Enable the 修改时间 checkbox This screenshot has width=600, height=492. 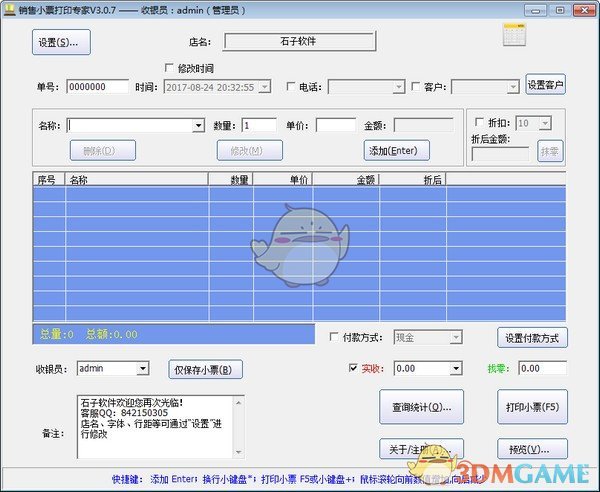coord(169,68)
